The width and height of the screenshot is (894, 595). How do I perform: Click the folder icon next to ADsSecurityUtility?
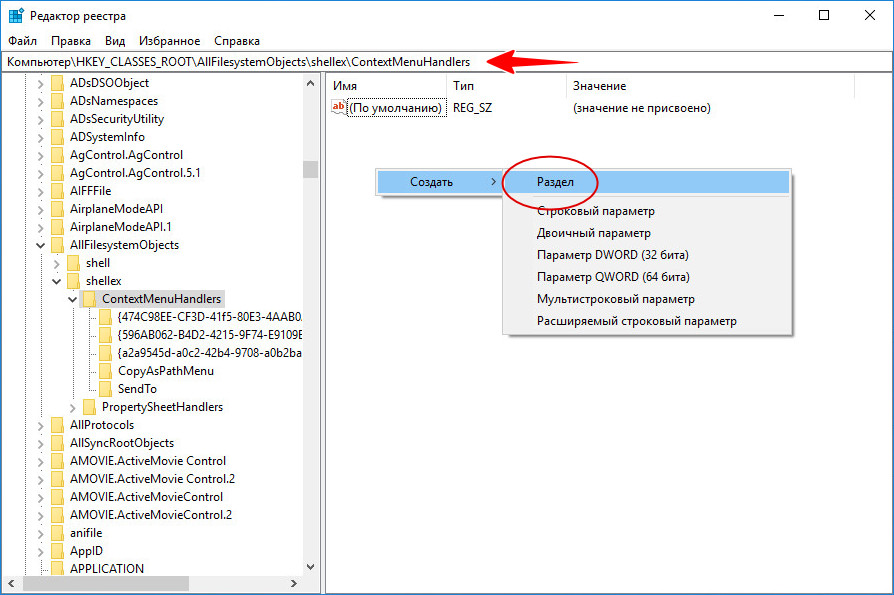click(58, 119)
